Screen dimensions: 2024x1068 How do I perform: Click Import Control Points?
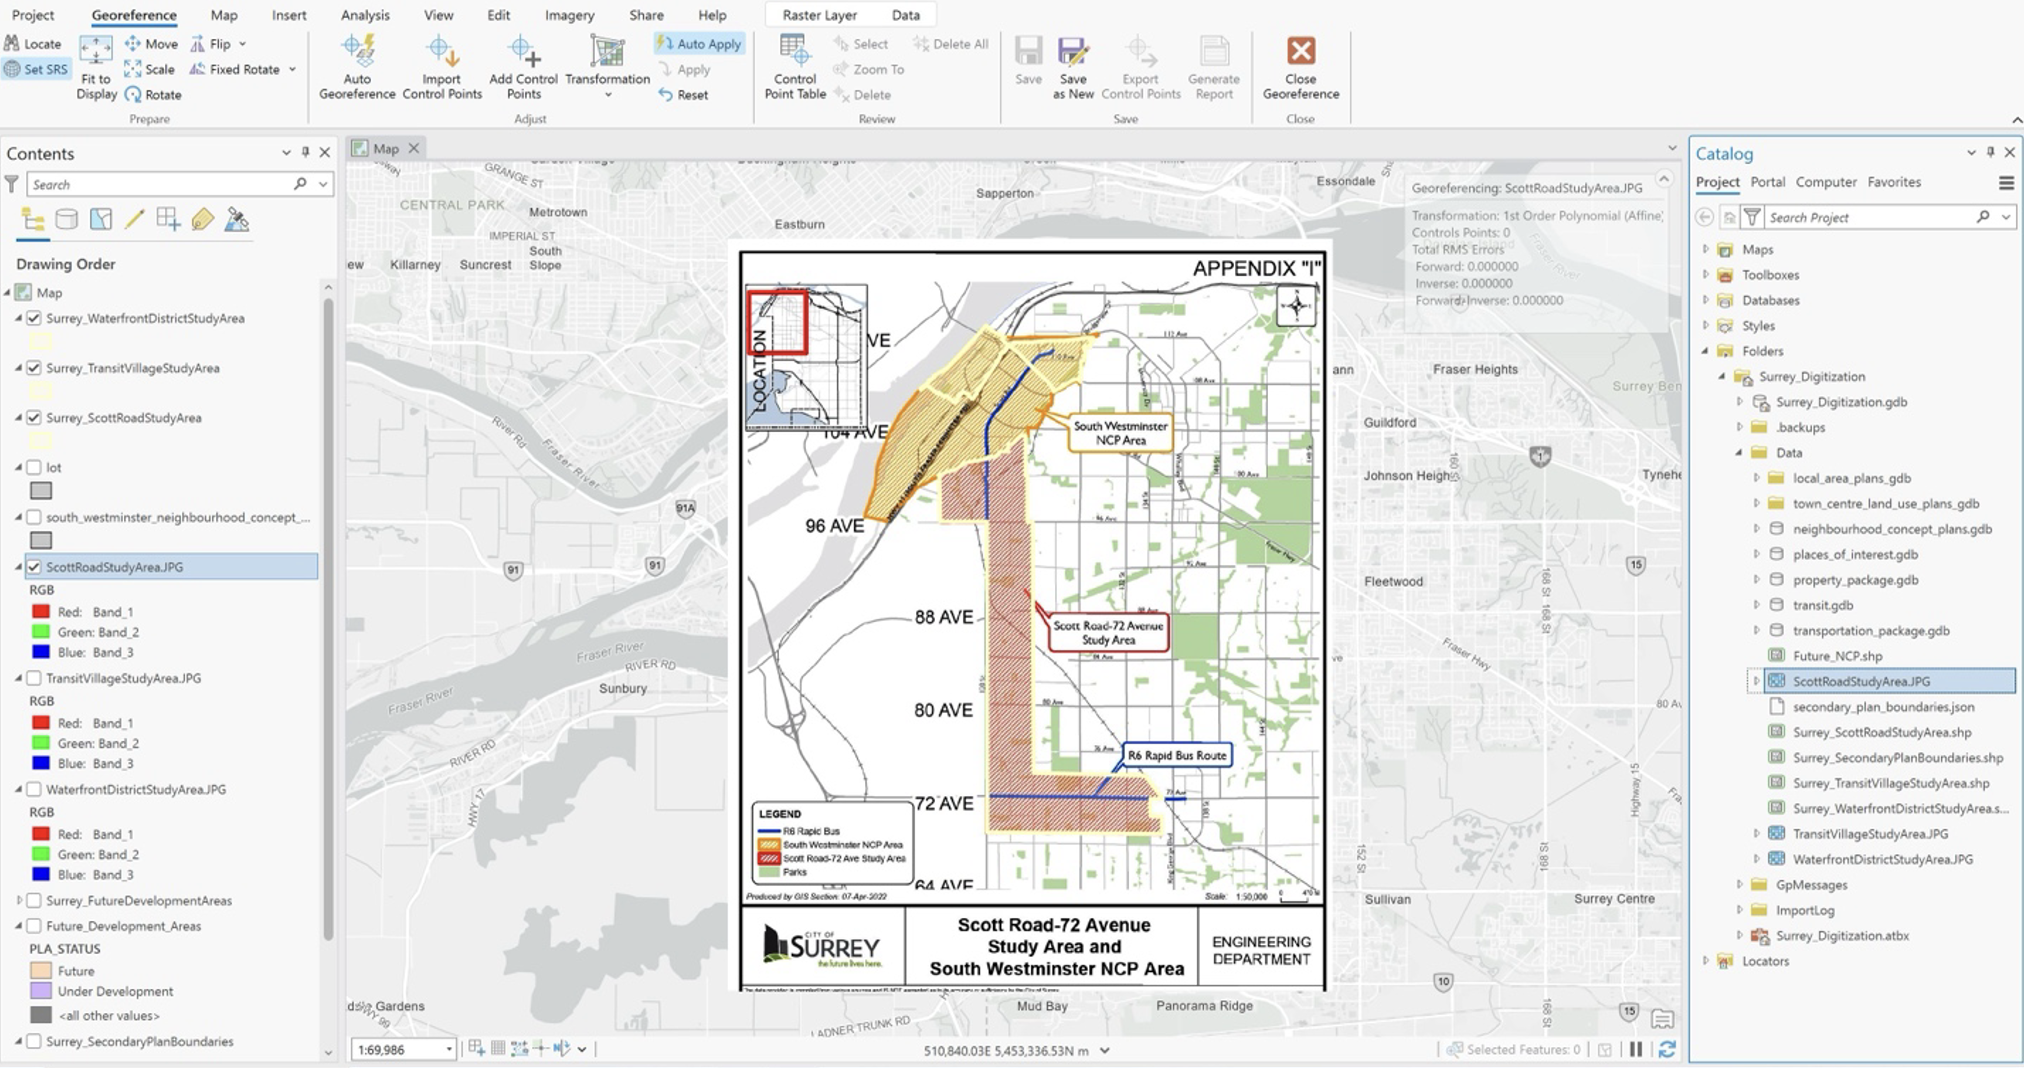[x=442, y=67]
